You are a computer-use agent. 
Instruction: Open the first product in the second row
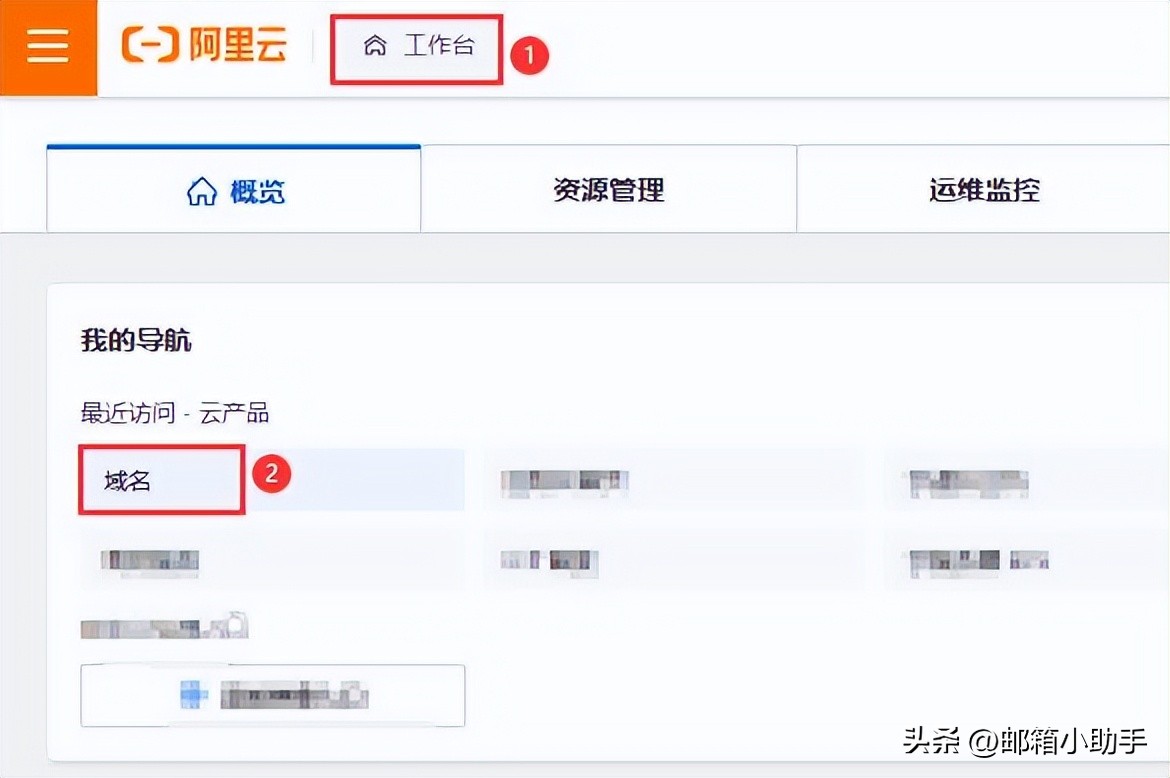tap(150, 560)
